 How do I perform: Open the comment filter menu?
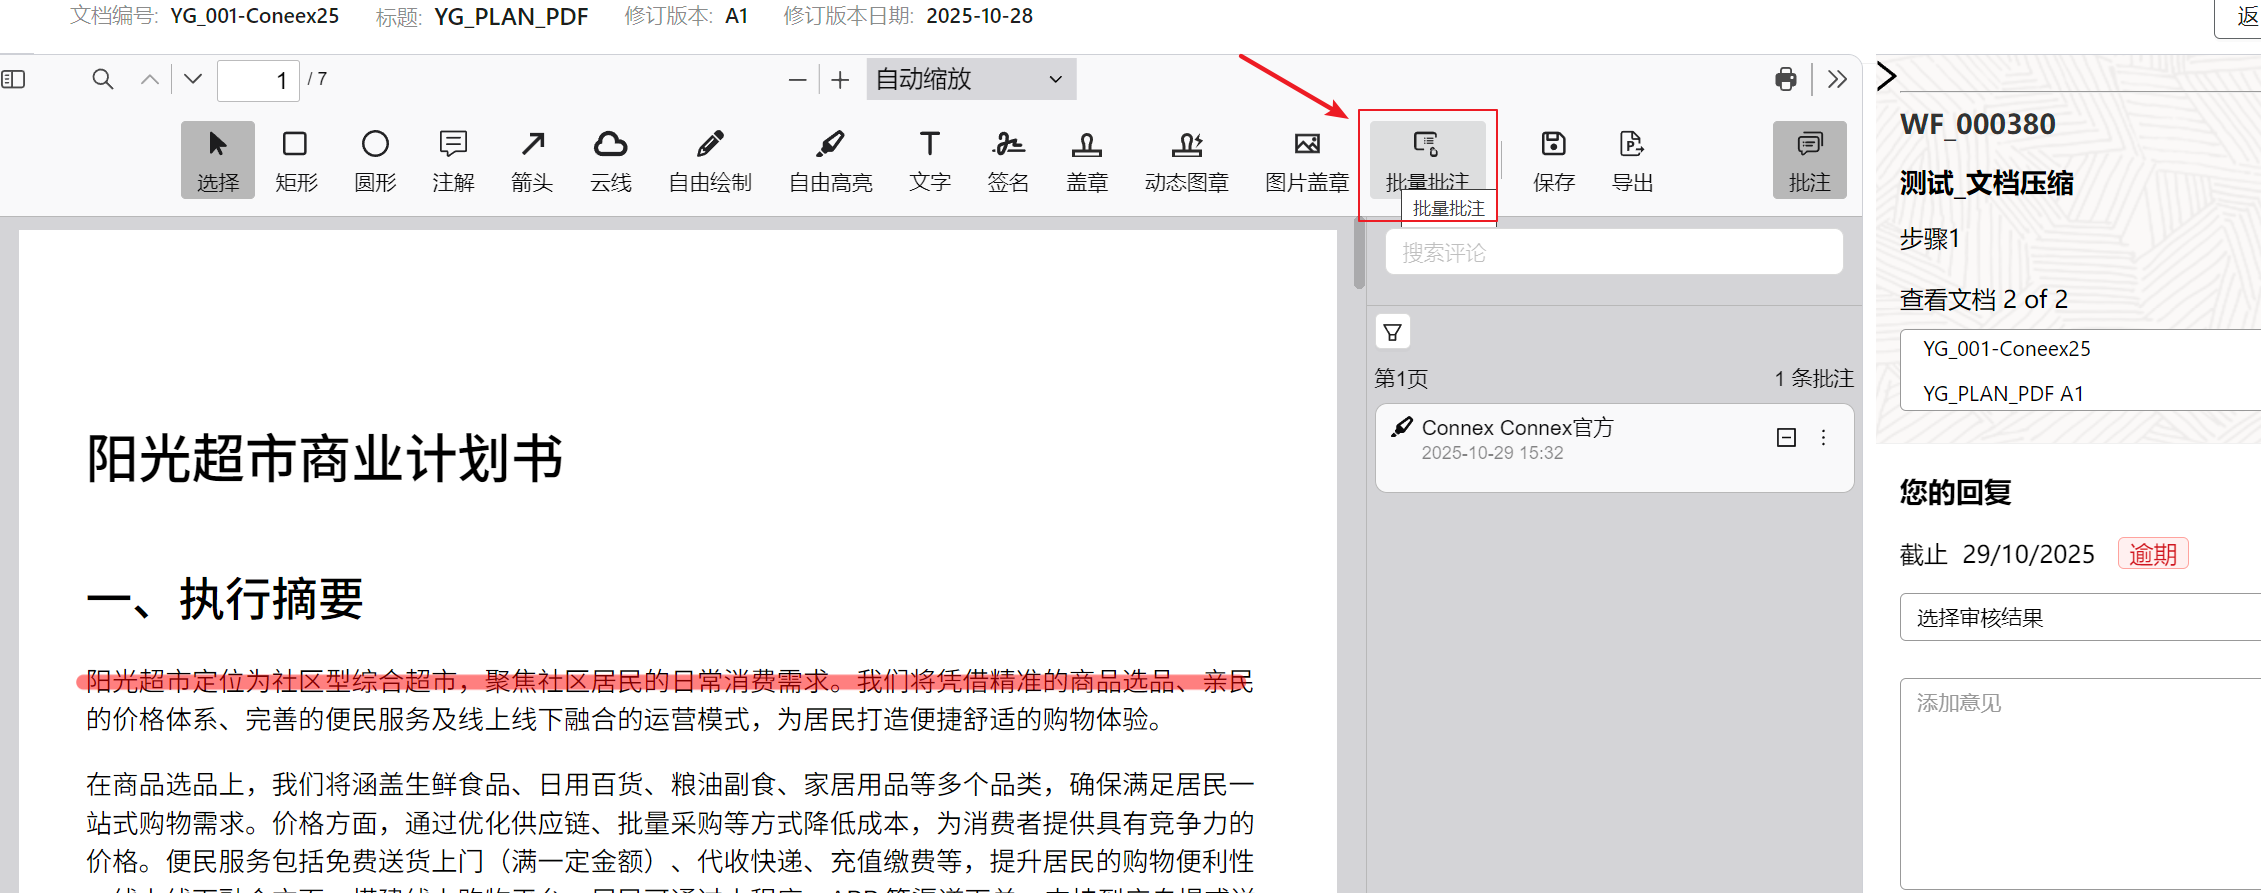pos(1392,332)
